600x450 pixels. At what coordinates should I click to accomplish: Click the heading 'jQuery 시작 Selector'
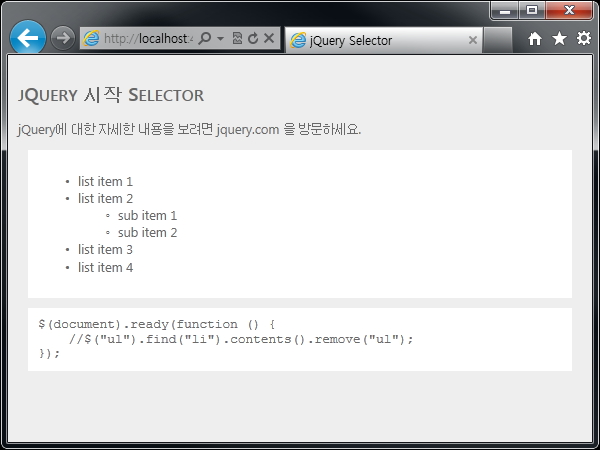pos(111,95)
